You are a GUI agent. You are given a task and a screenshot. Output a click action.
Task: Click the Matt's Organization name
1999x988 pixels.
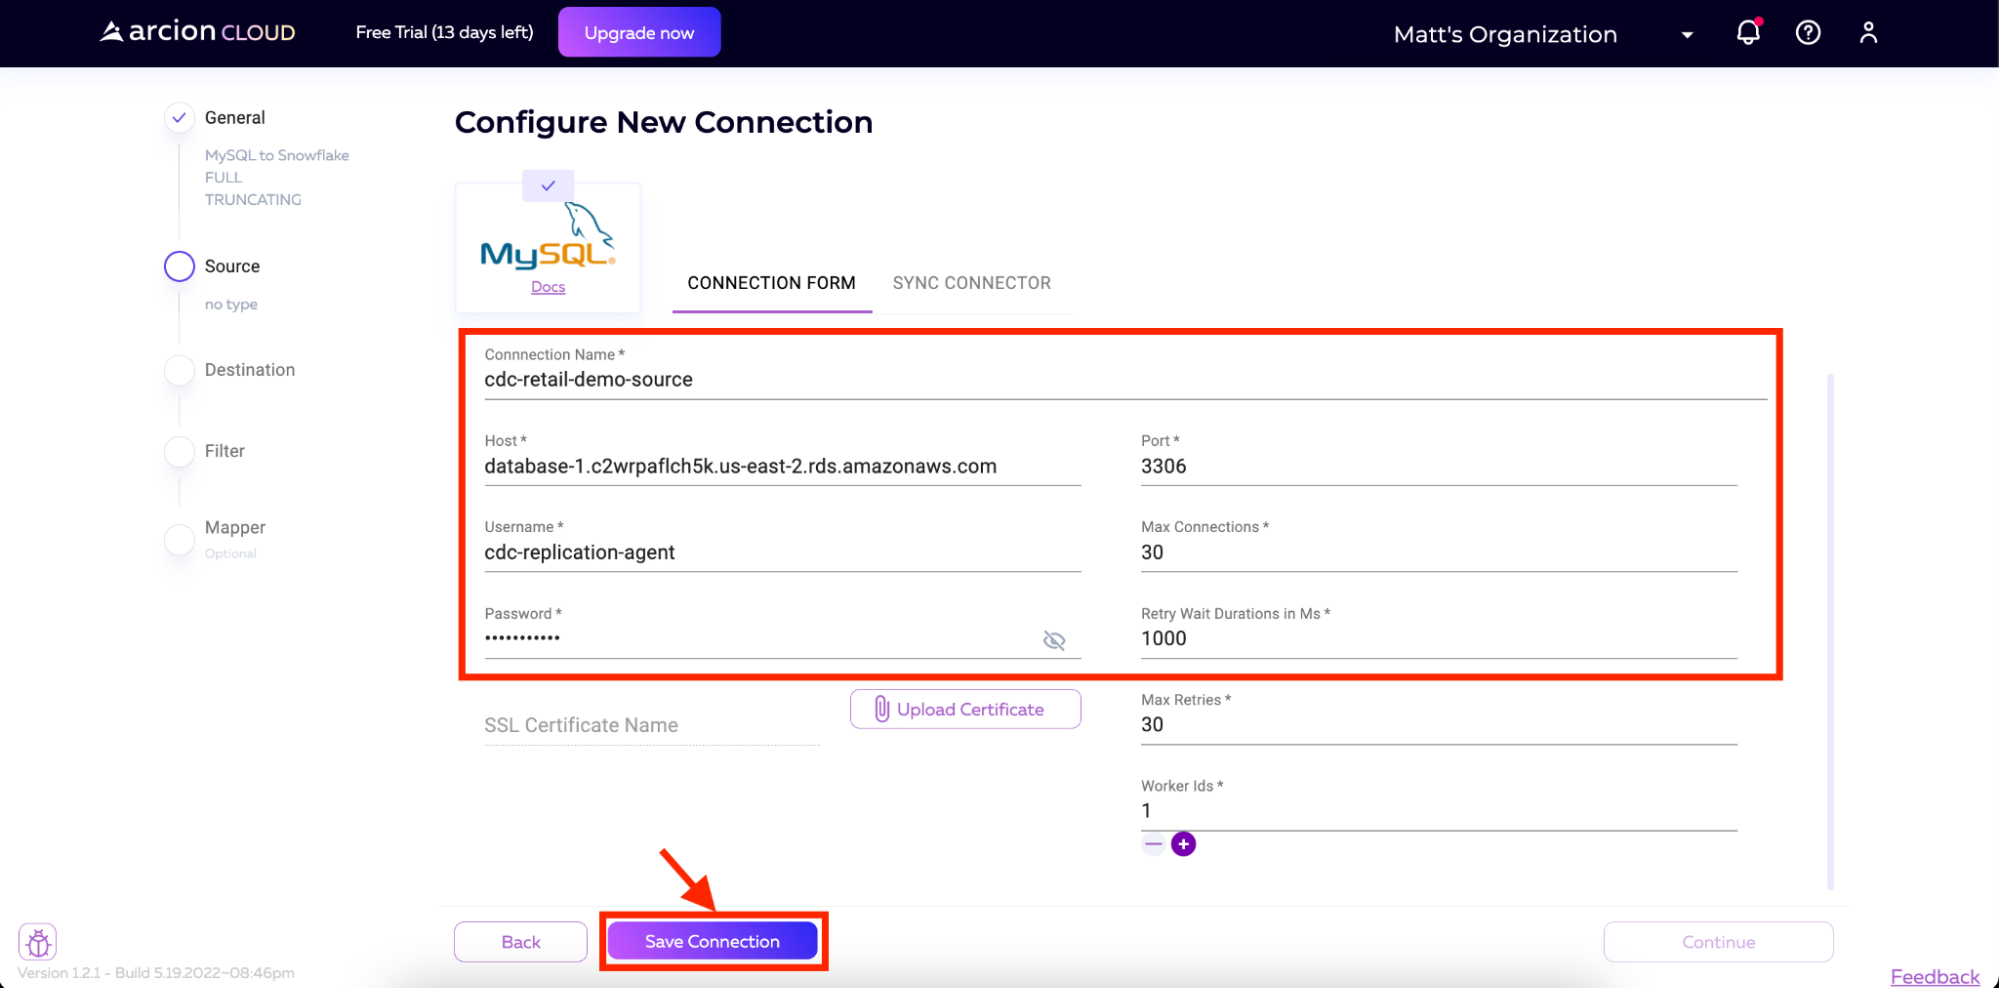(x=1505, y=34)
